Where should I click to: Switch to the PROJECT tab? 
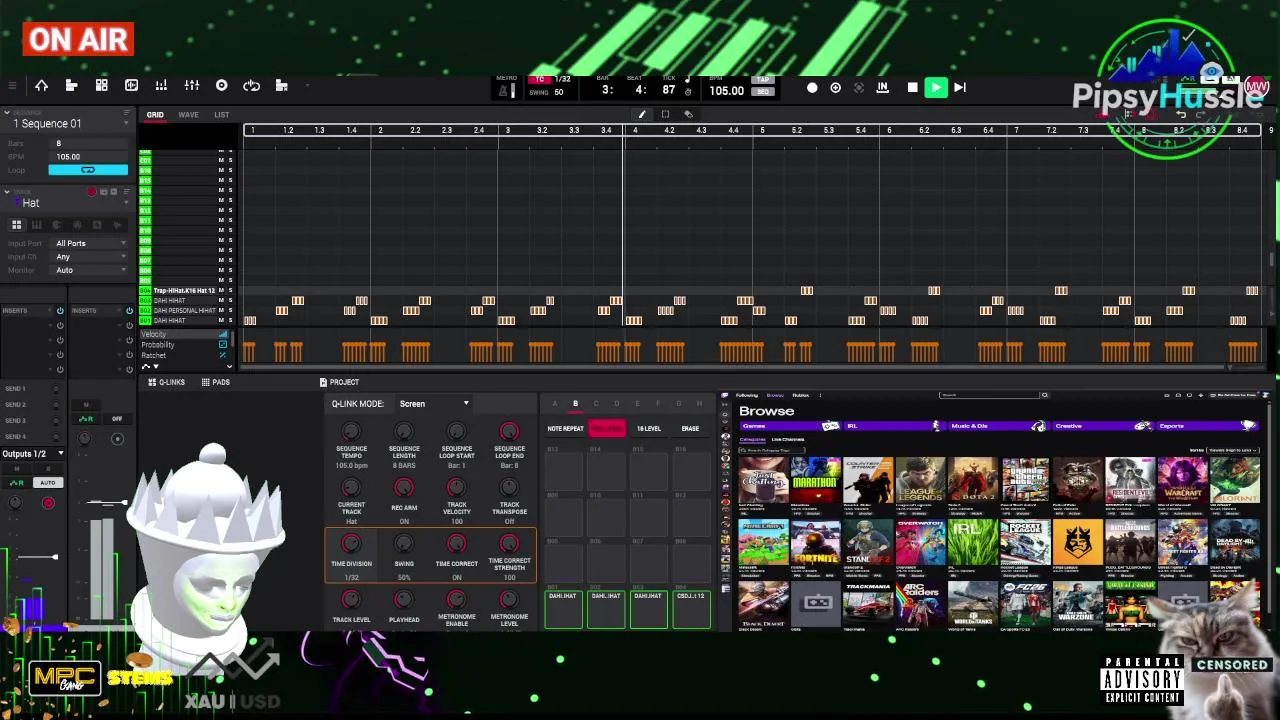339,382
